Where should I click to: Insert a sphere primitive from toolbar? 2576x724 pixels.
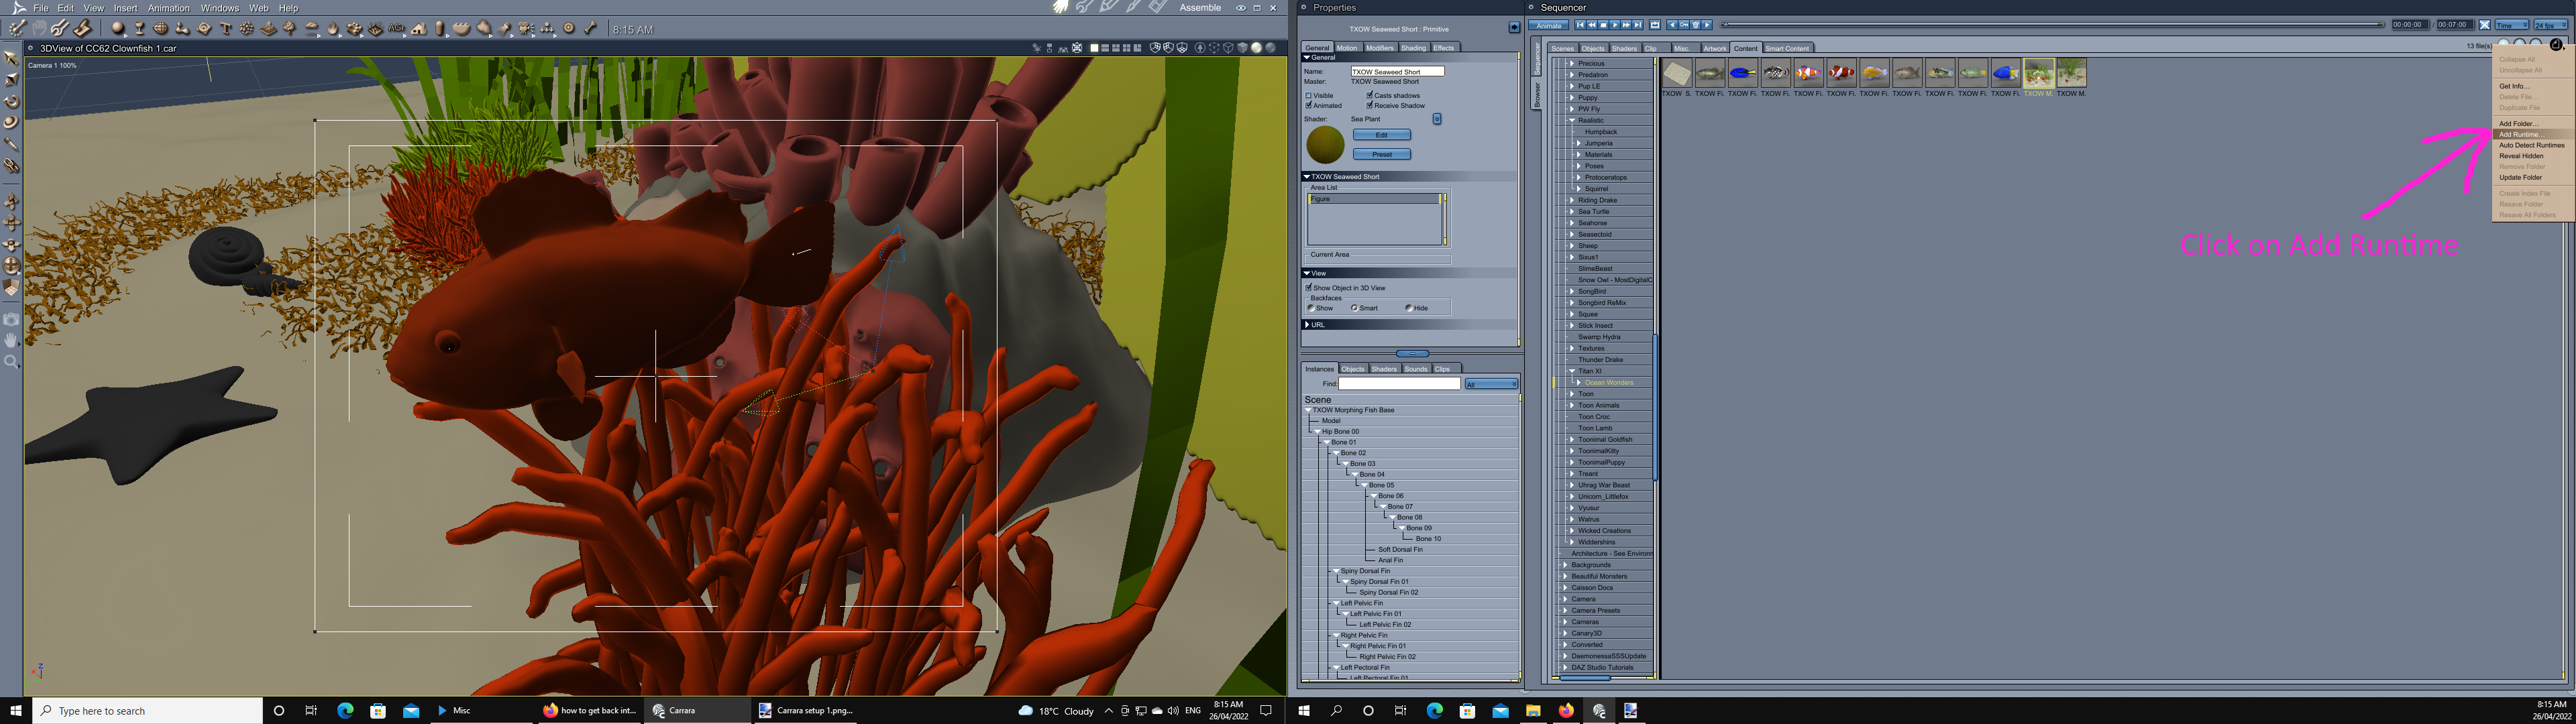coord(118,28)
